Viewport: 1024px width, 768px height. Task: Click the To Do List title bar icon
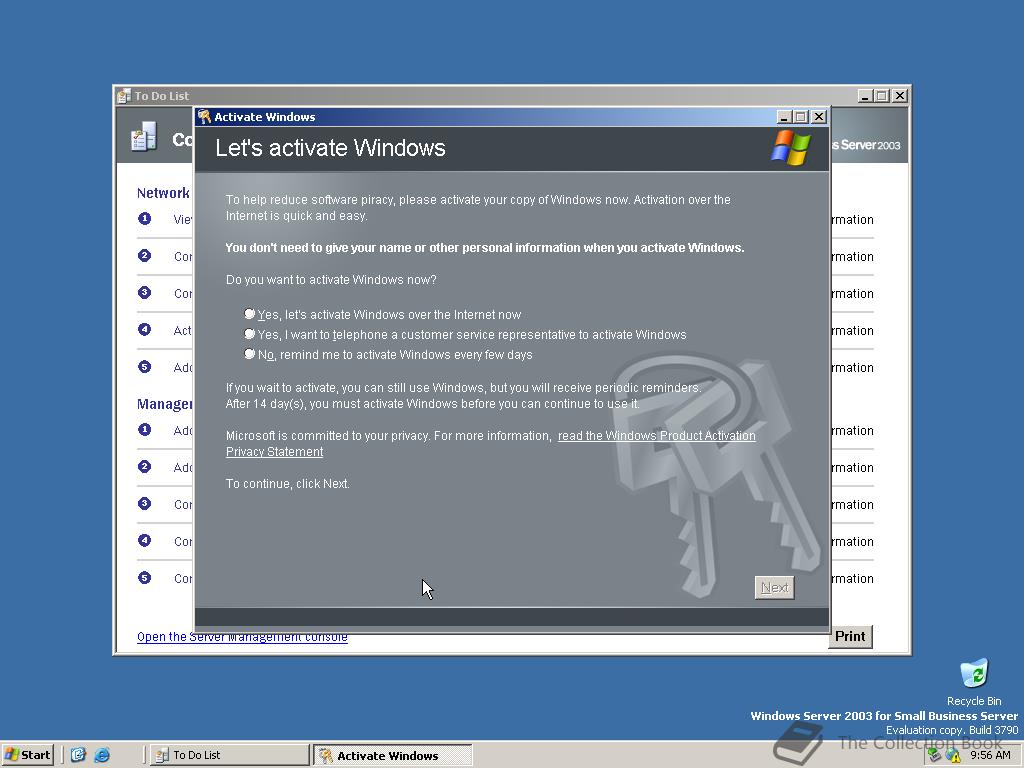[x=124, y=96]
